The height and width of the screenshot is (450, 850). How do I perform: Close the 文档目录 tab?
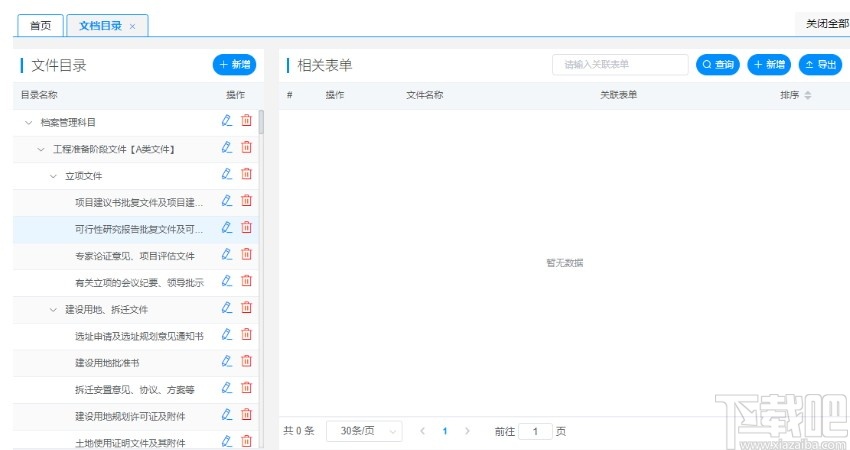click(x=132, y=26)
